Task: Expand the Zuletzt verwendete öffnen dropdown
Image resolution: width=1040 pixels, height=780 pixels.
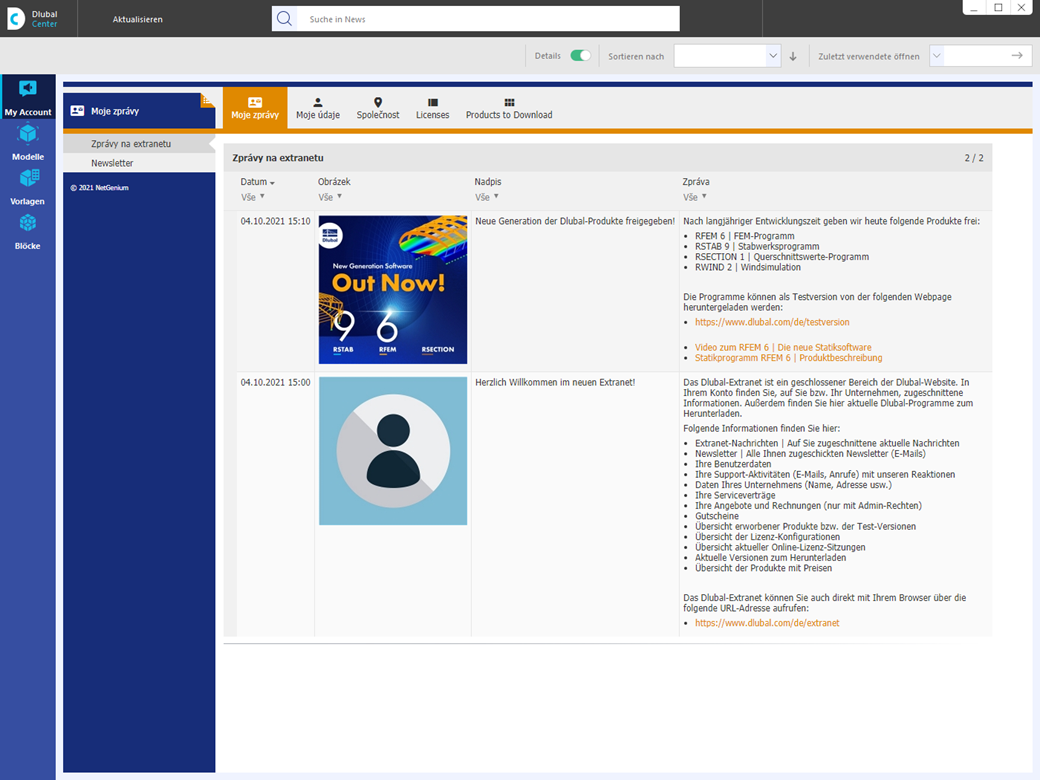Action: tap(937, 56)
